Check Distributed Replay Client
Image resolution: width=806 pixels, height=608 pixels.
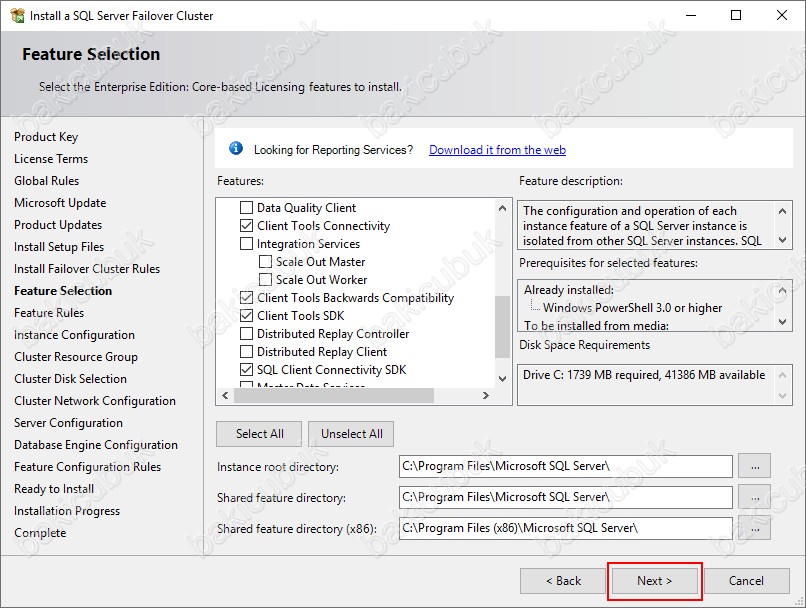[x=247, y=352]
